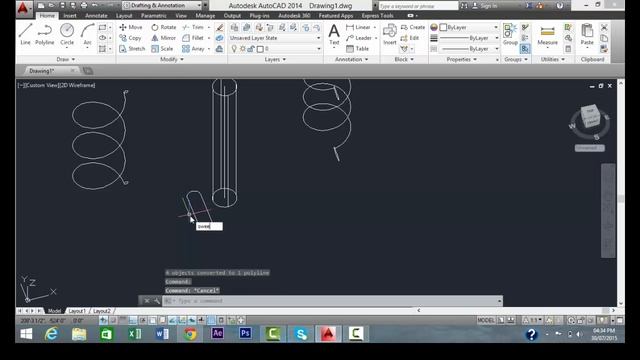Open the AutoCAD application menu button
The image size is (640, 360).
[x=23, y=8]
